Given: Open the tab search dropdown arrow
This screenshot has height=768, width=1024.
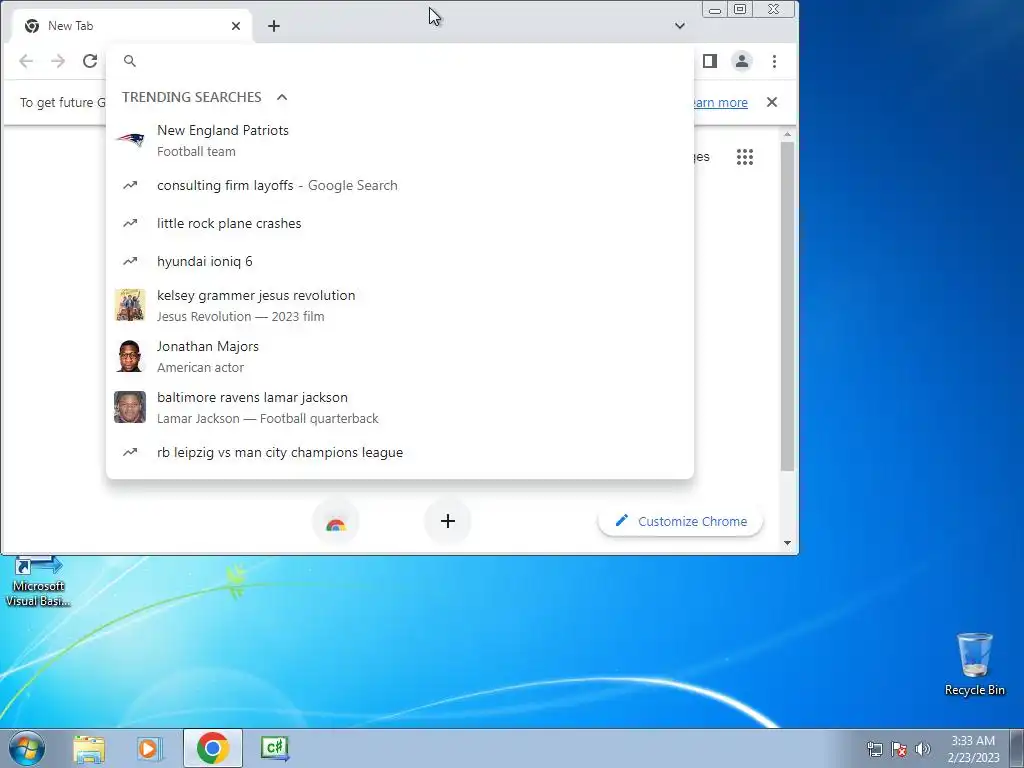Looking at the screenshot, I should pyautogui.click(x=680, y=26).
